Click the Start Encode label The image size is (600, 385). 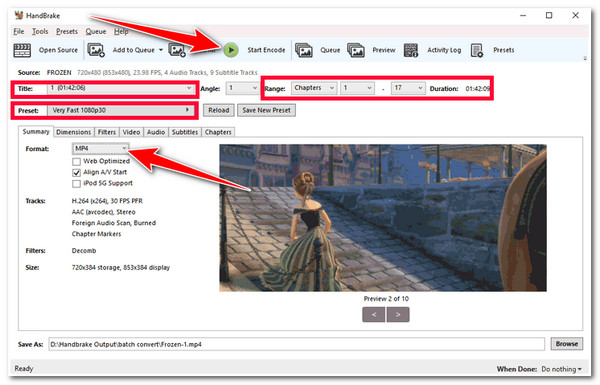click(266, 50)
